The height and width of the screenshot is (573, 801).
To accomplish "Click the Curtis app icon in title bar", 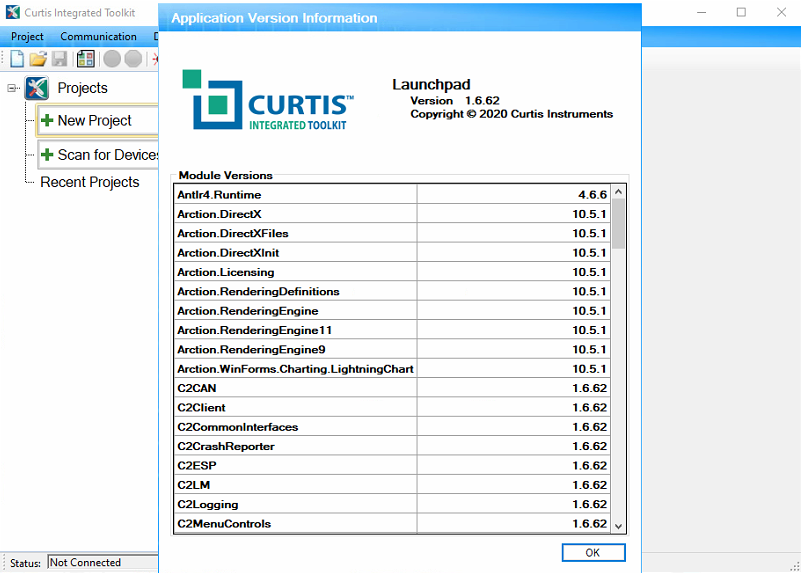I will pyautogui.click(x=13, y=12).
